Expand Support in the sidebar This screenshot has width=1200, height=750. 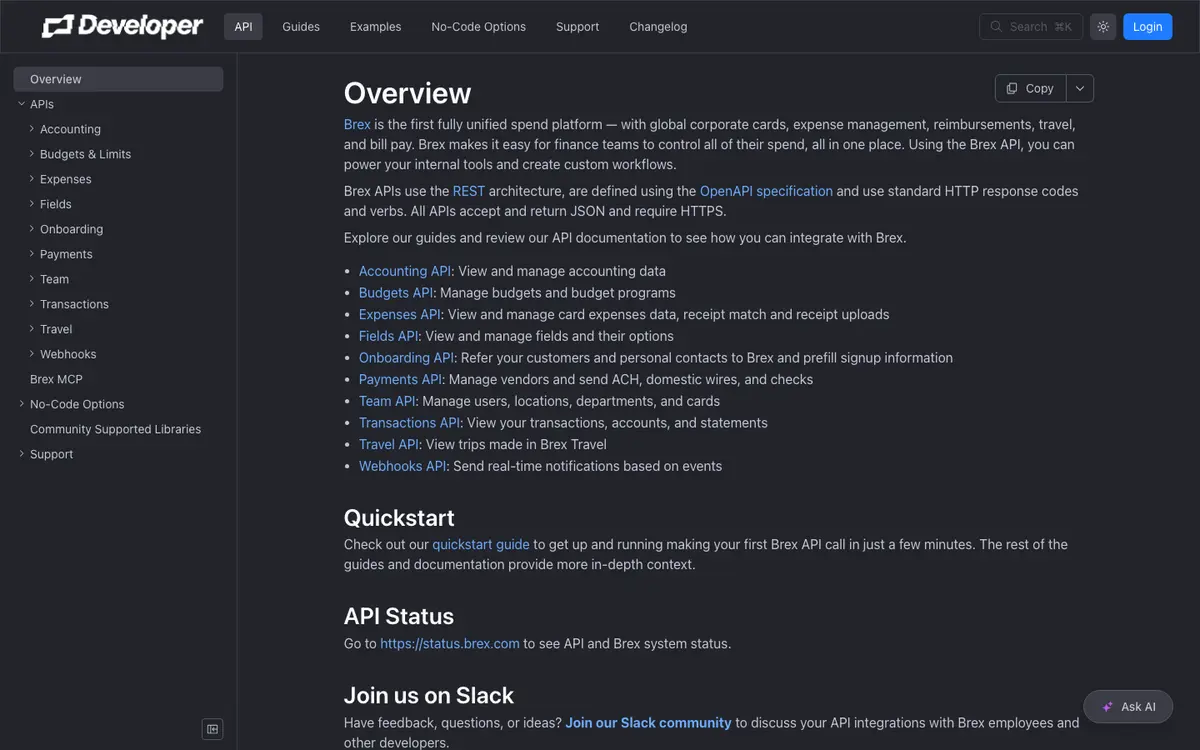pyautogui.click(x=118, y=454)
